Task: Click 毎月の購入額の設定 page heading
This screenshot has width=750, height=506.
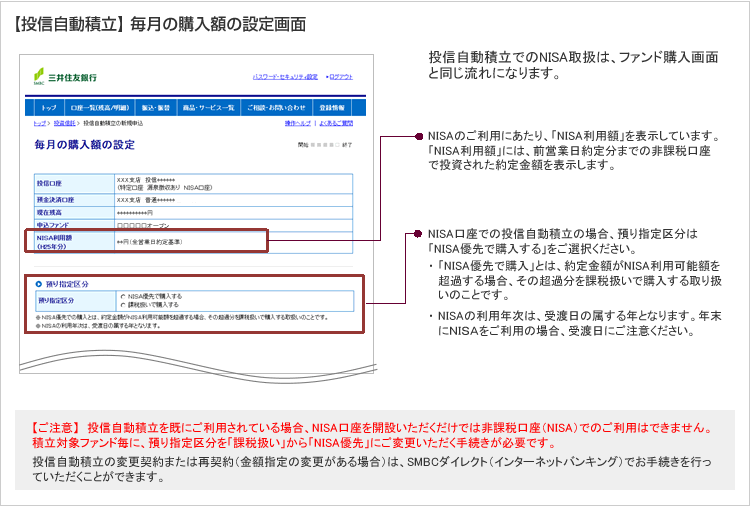Action: tap(84, 145)
